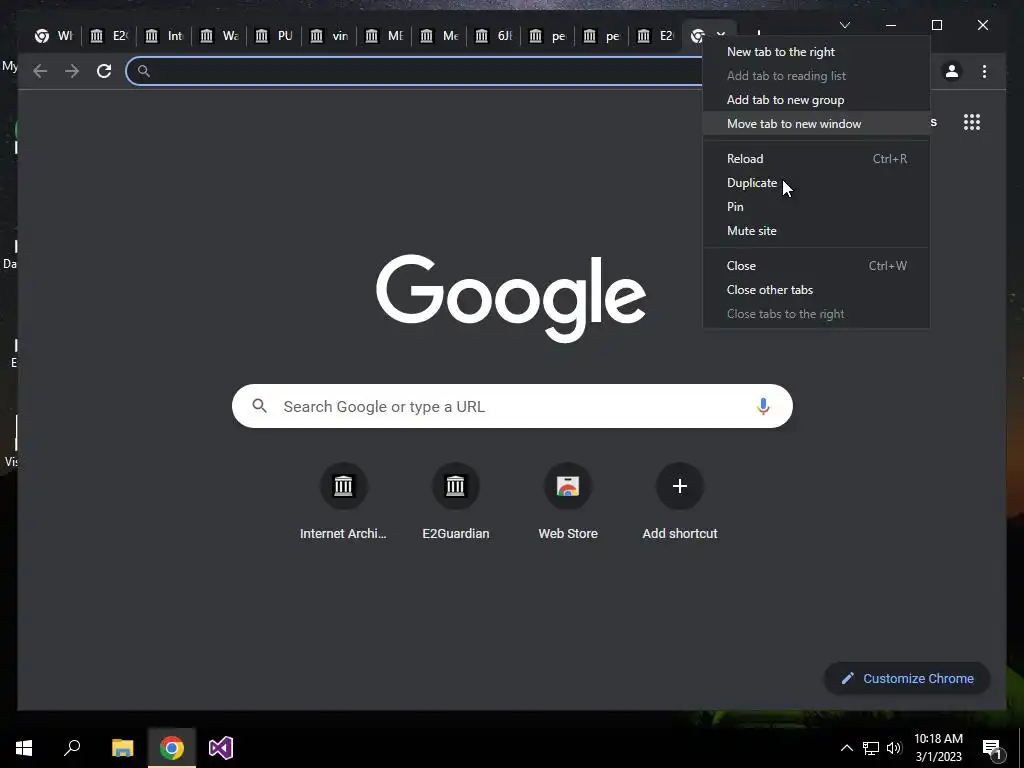The height and width of the screenshot is (768, 1024).
Task: Open the E2Guardian shortcut tile
Action: (x=455, y=502)
